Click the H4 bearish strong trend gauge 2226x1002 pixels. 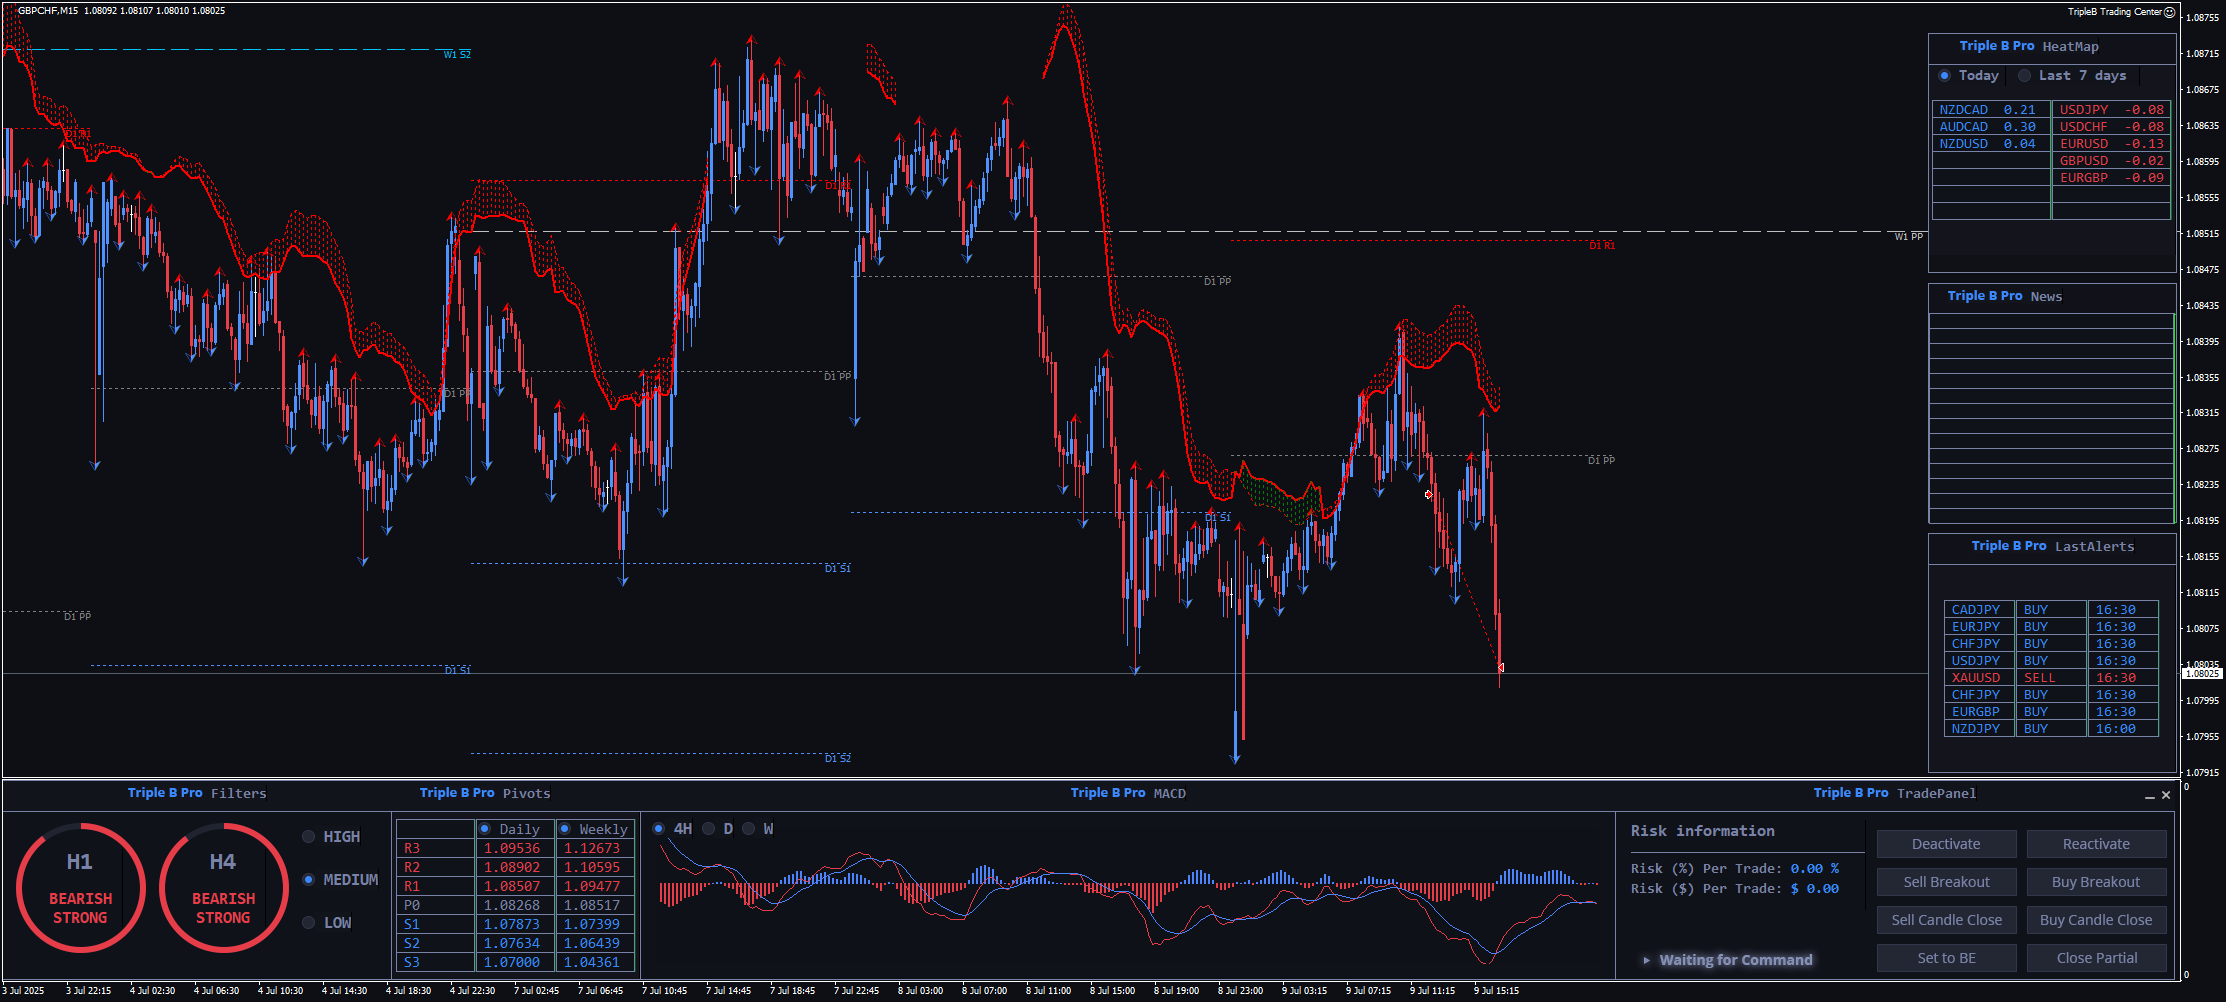pos(223,888)
